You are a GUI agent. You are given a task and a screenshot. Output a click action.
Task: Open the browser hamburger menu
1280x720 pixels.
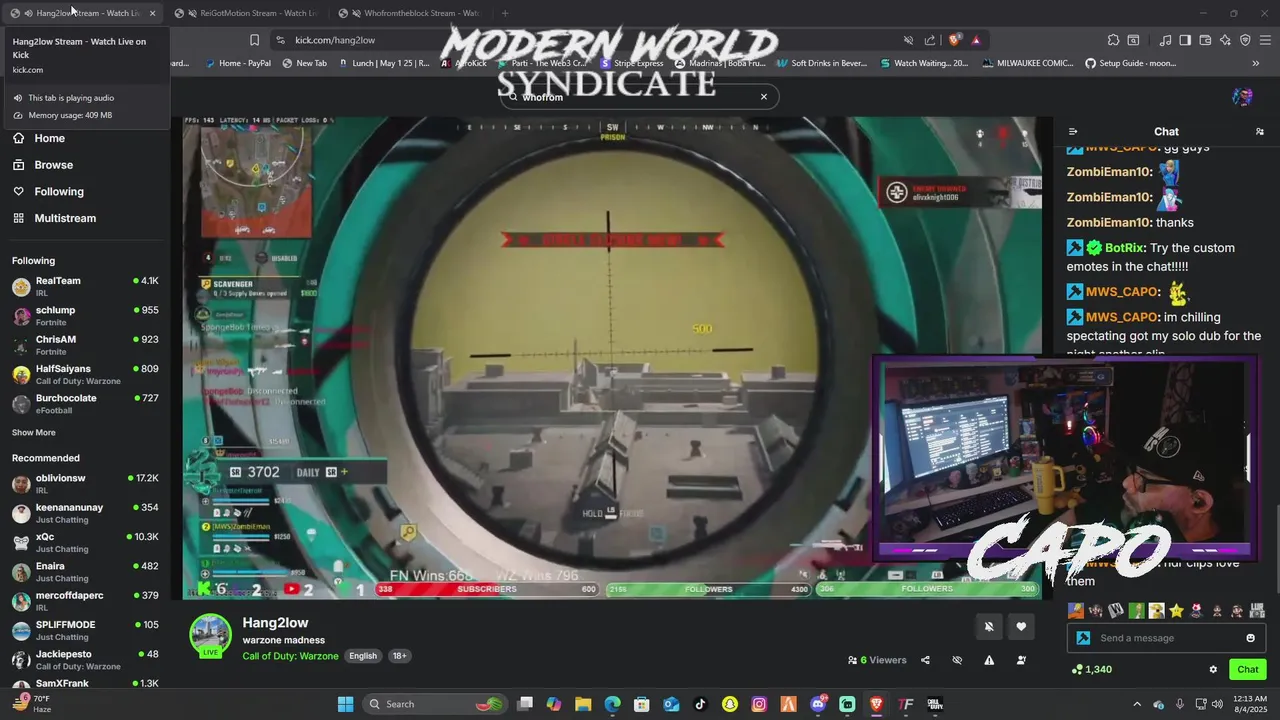tap(1265, 40)
